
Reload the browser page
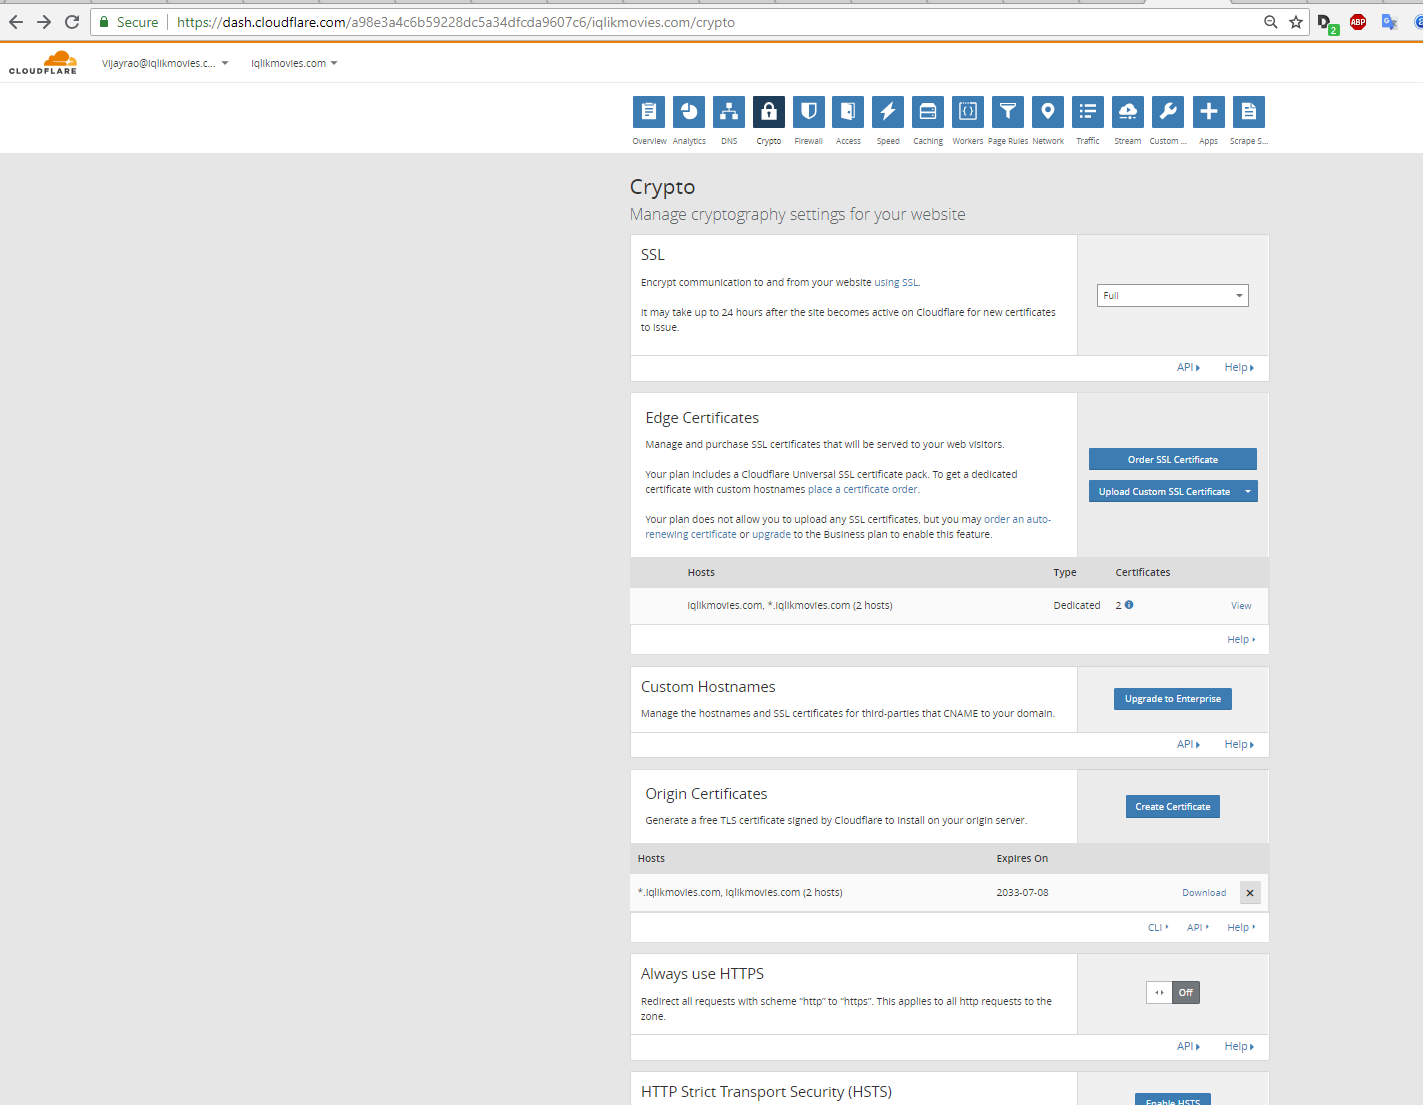coord(72,22)
